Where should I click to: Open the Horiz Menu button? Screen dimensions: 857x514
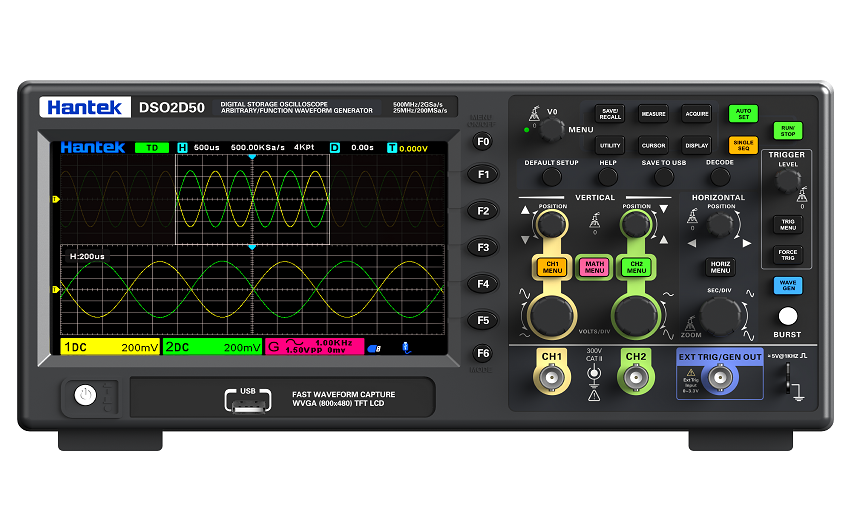[720, 267]
